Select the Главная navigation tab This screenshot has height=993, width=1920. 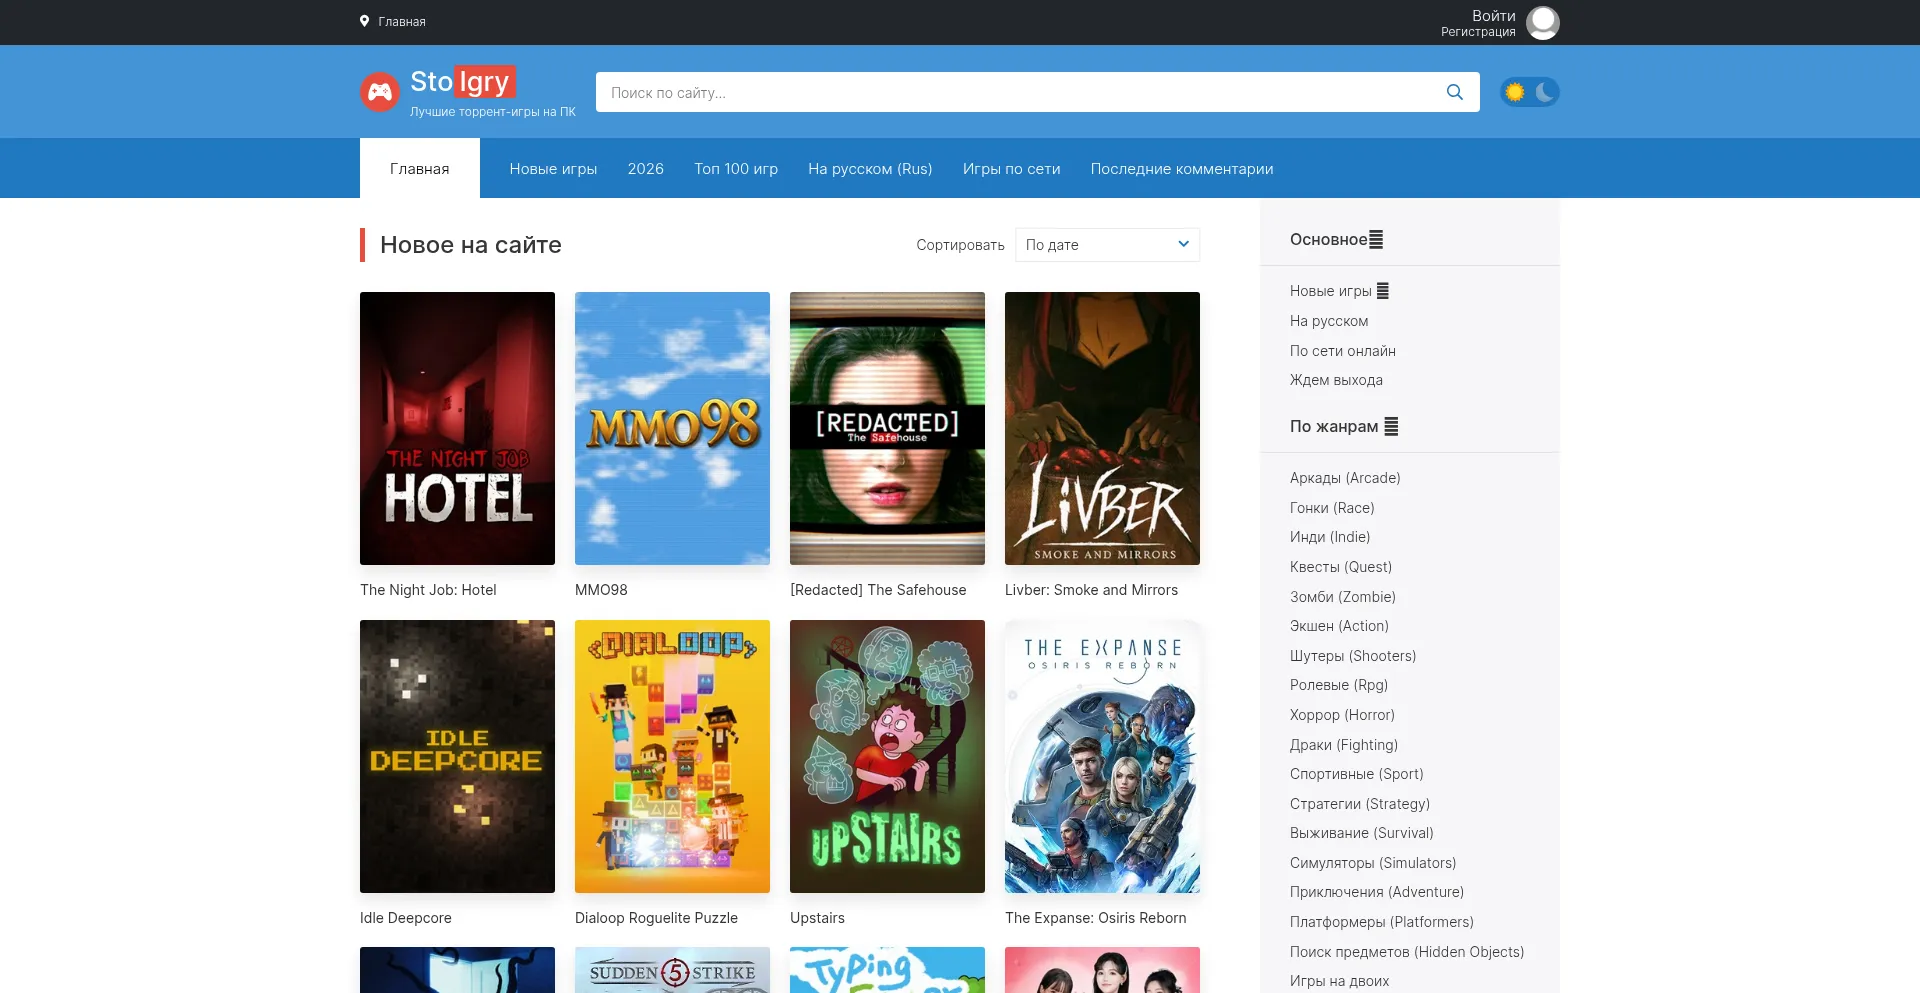pos(420,168)
